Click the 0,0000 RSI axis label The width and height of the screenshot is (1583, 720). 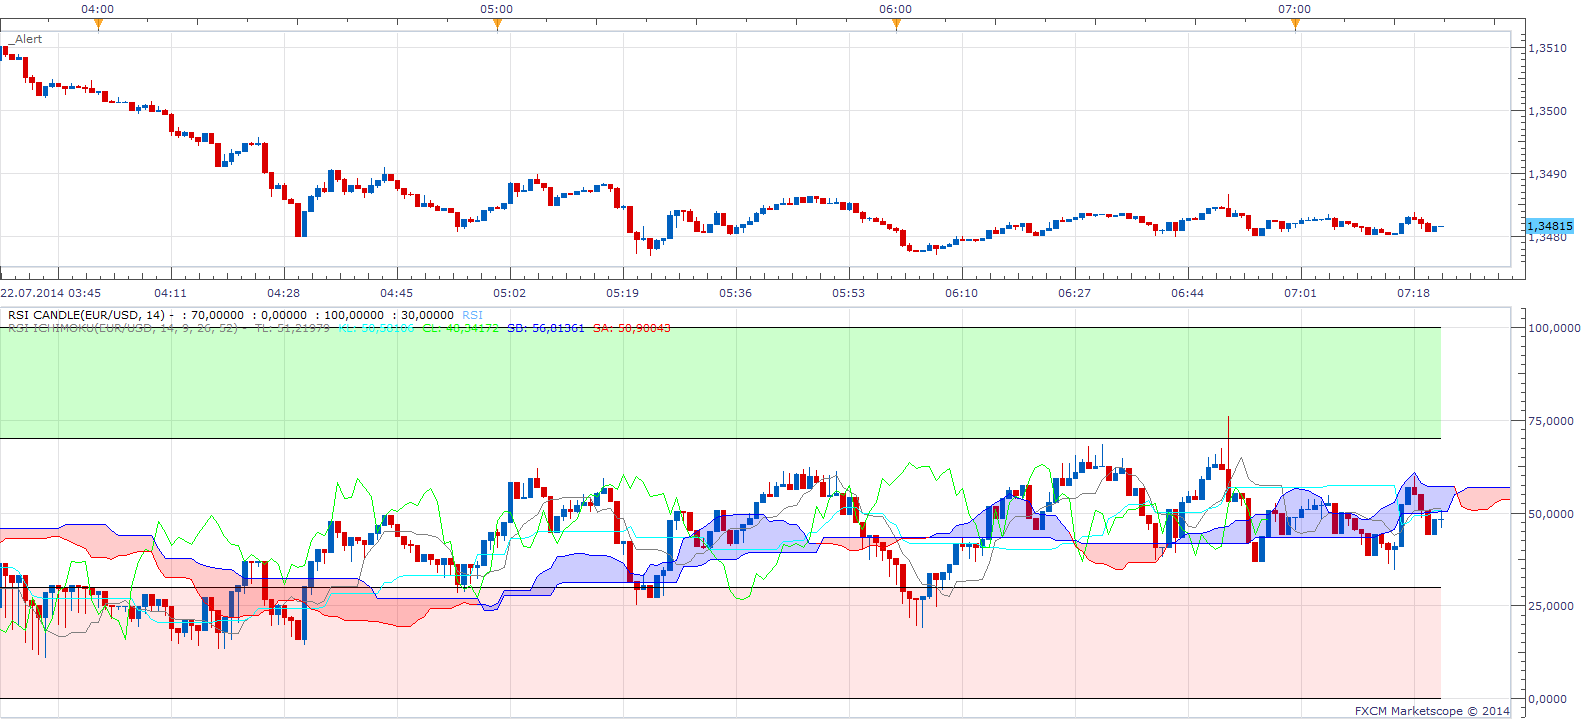[1548, 699]
